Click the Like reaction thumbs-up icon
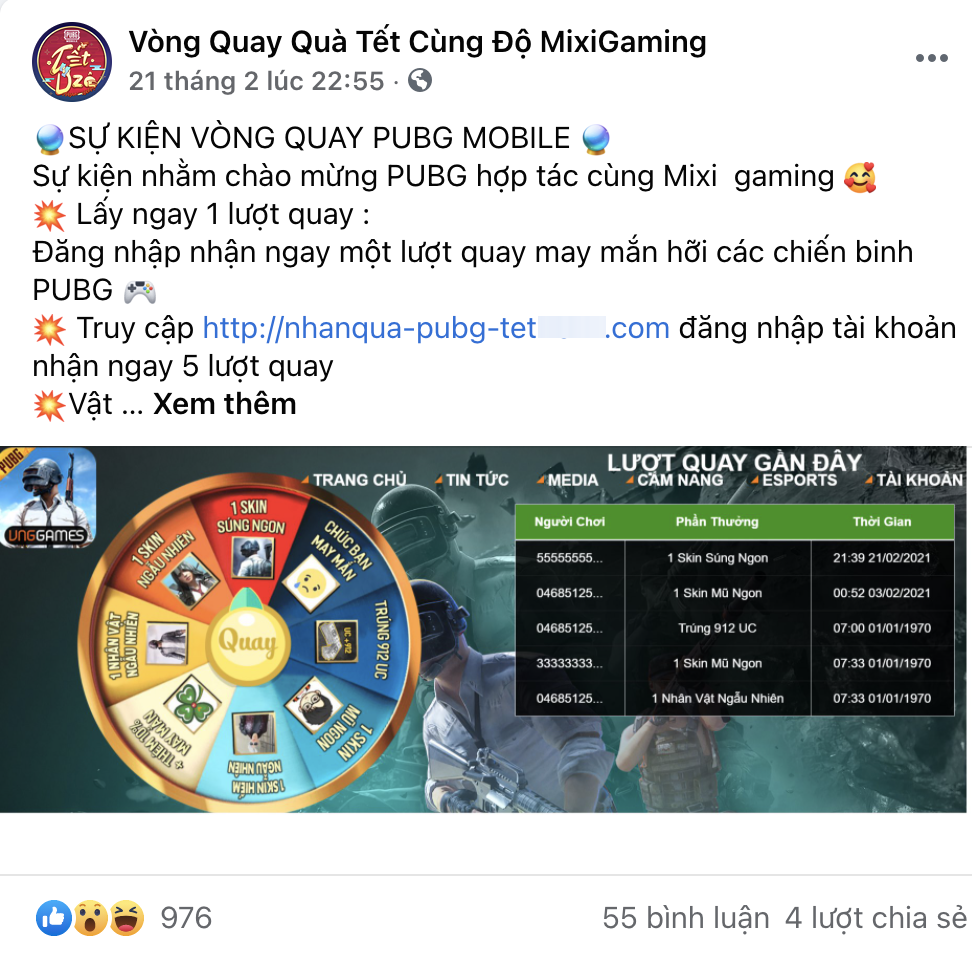The height and width of the screenshot is (956, 972). (x=54, y=918)
